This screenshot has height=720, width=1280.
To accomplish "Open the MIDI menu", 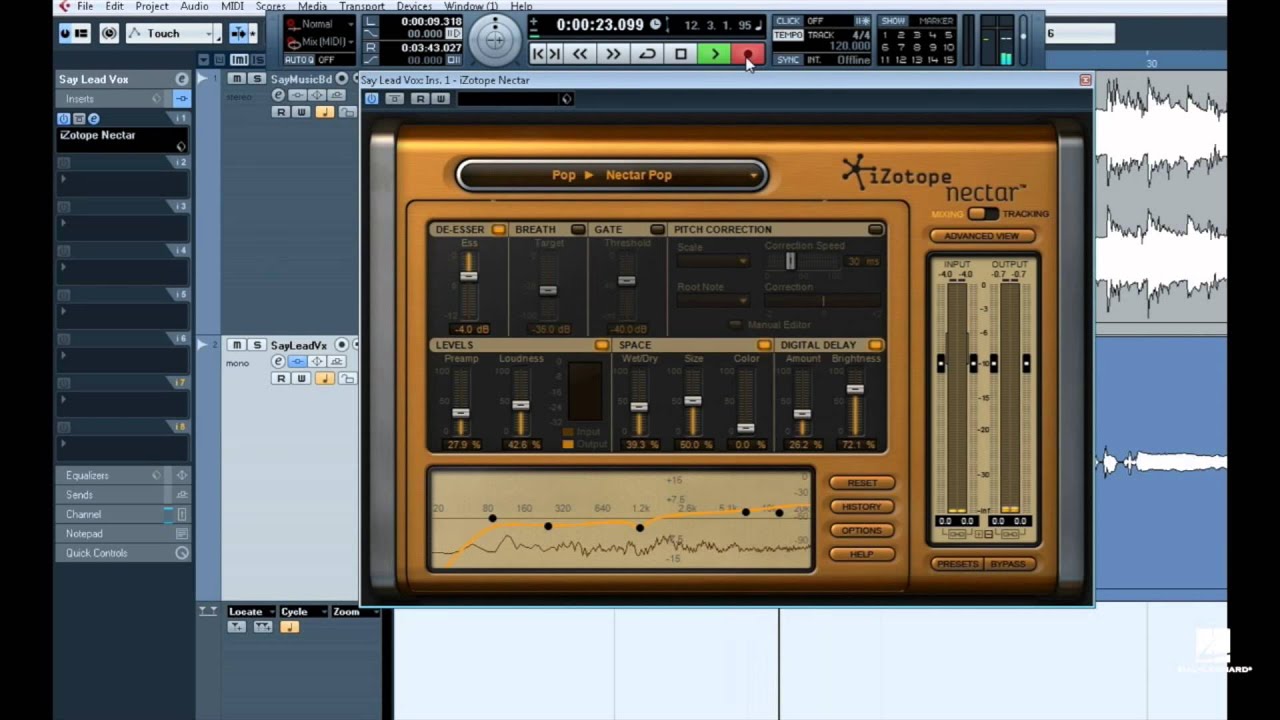I will pyautogui.click(x=232, y=6).
